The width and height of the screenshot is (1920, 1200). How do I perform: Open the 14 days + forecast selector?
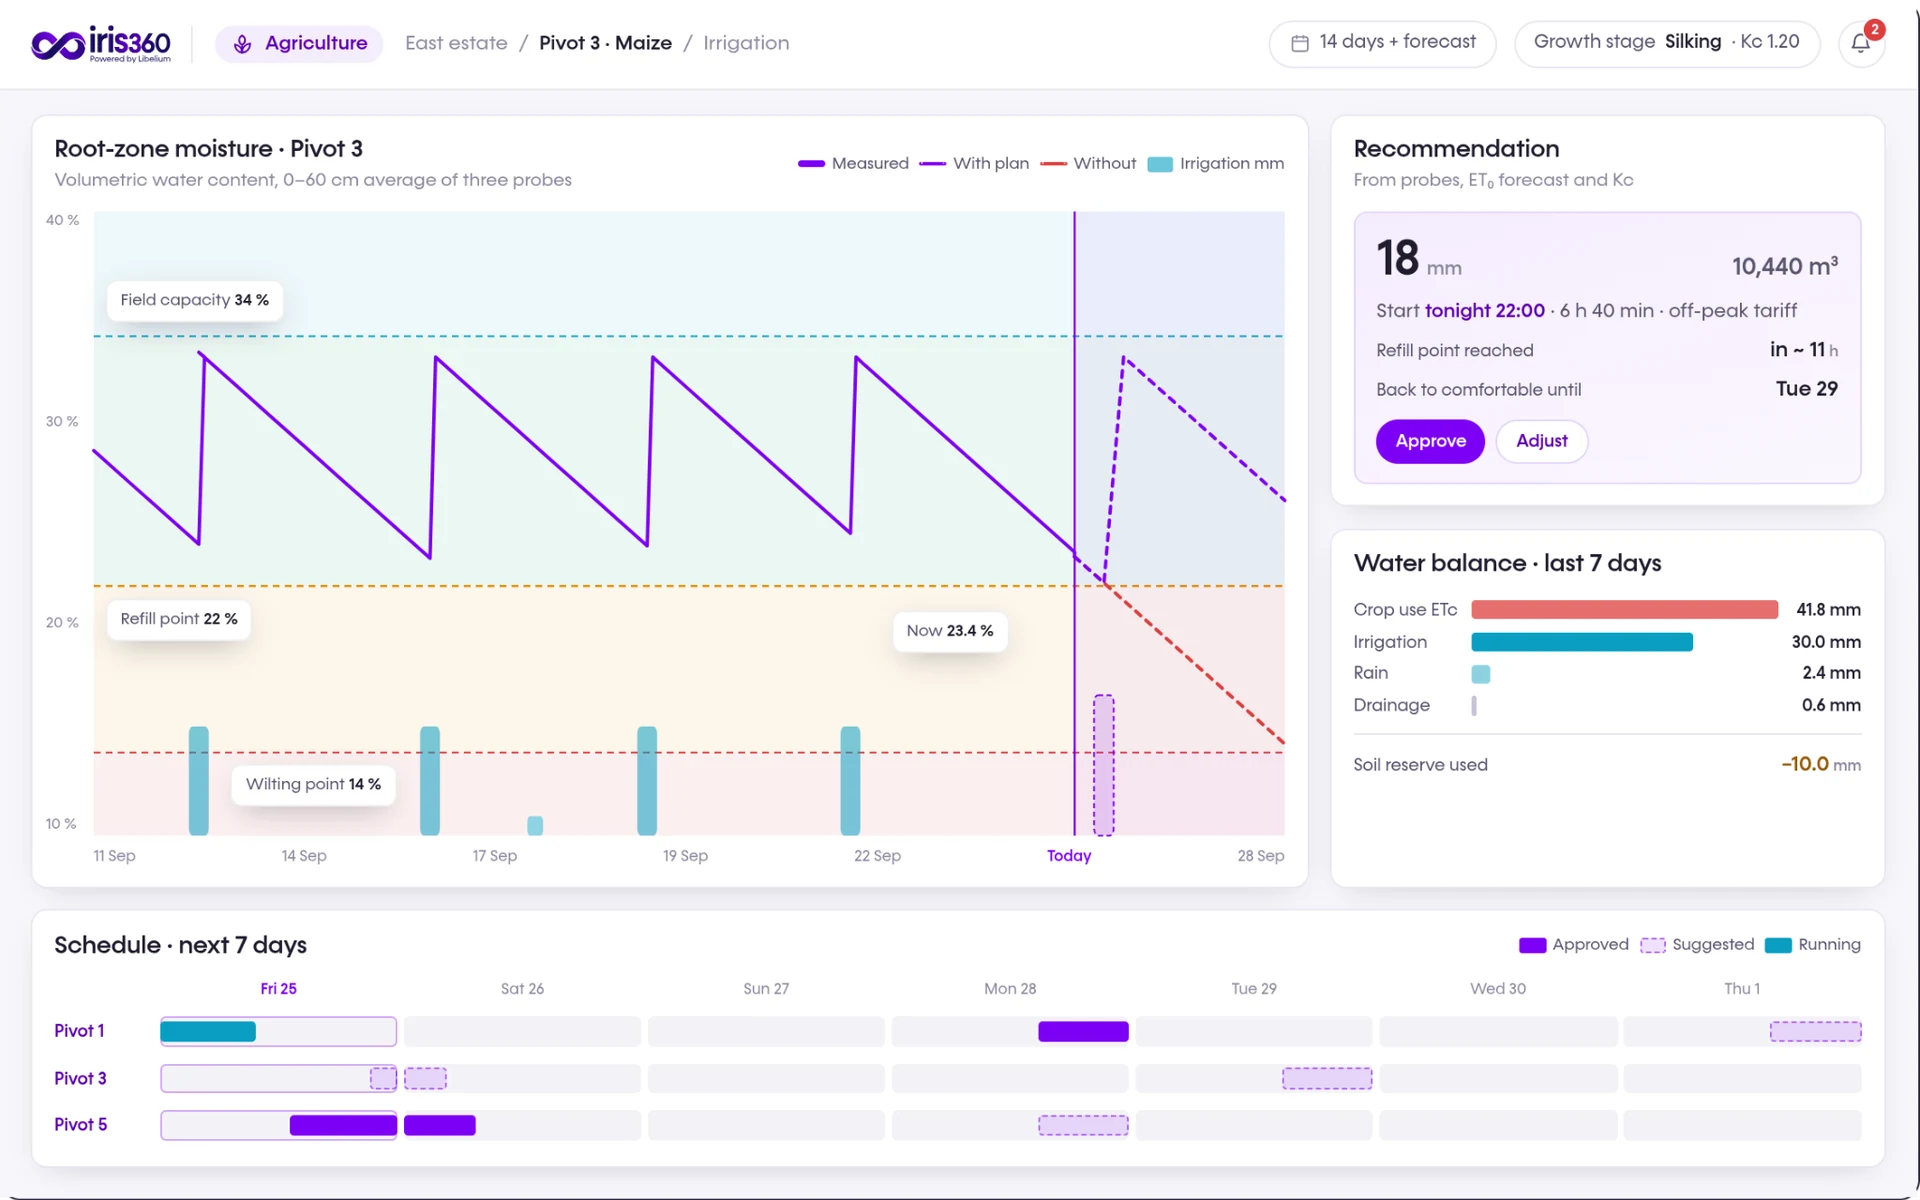coord(1382,43)
